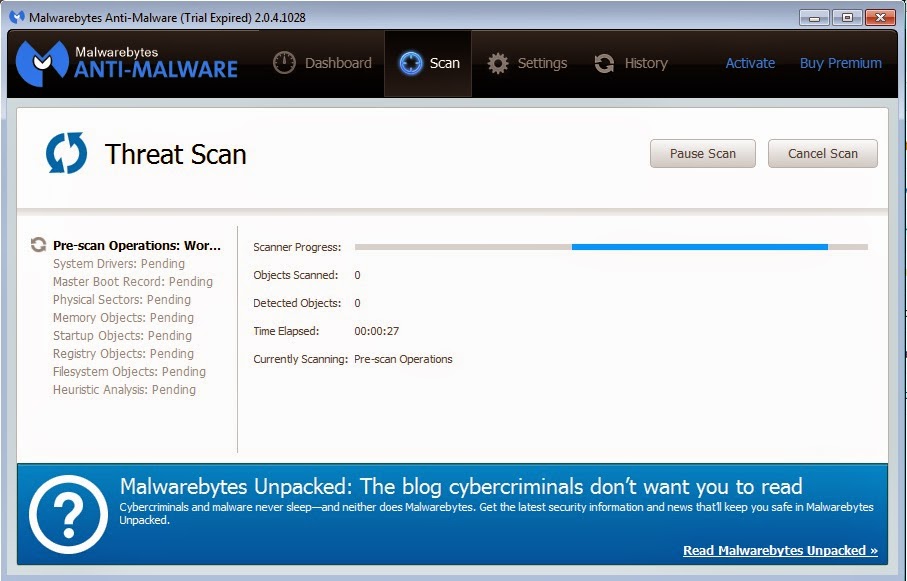Image resolution: width=907 pixels, height=581 pixels.
Task: Click the Activate link
Action: 750,63
